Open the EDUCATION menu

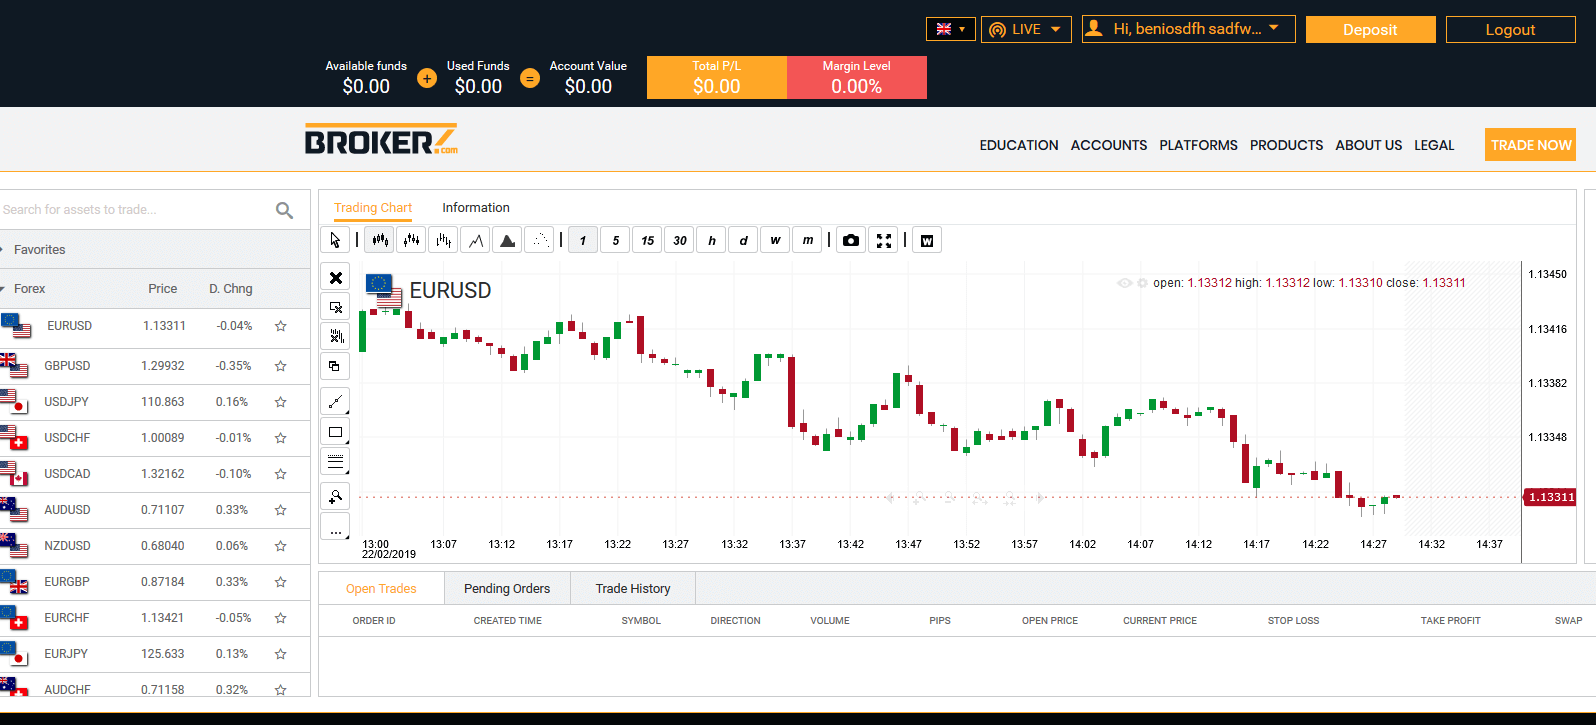pyautogui.click(x=1019, y=145)
